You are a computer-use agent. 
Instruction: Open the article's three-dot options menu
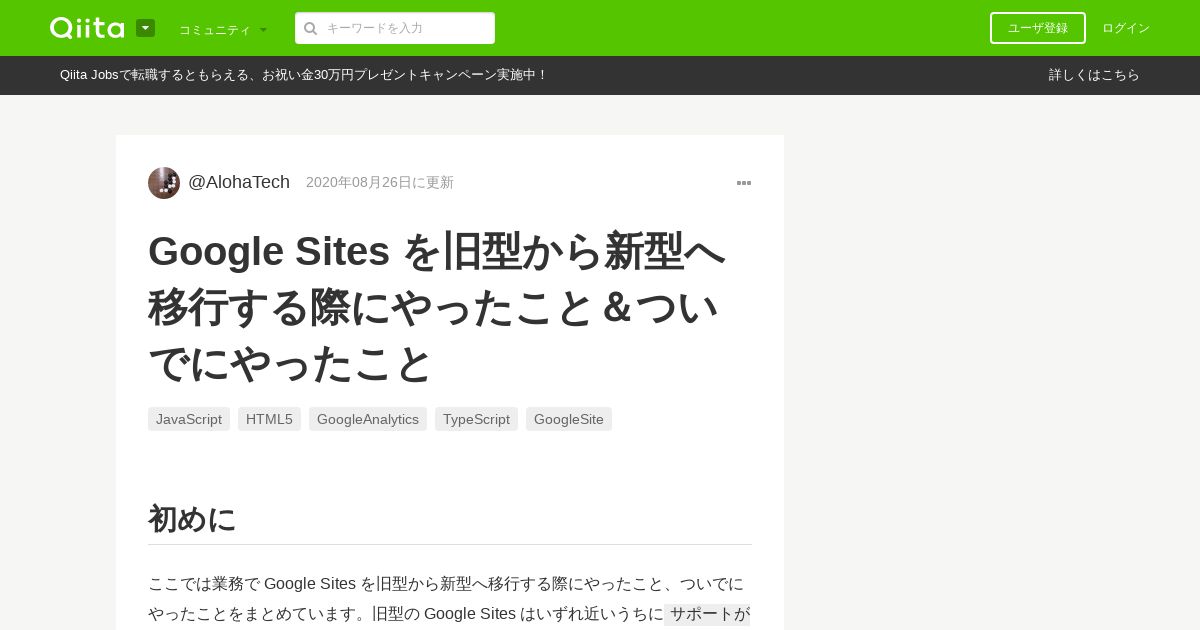coord(744,183)
